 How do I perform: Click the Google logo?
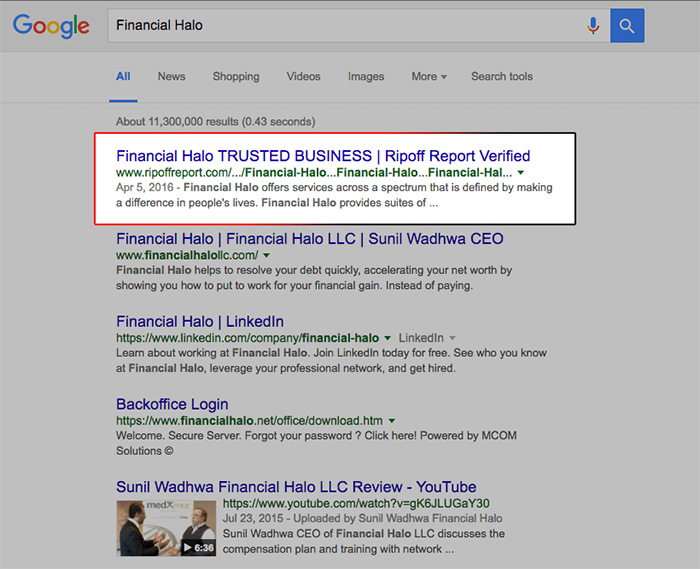point(51,26)
